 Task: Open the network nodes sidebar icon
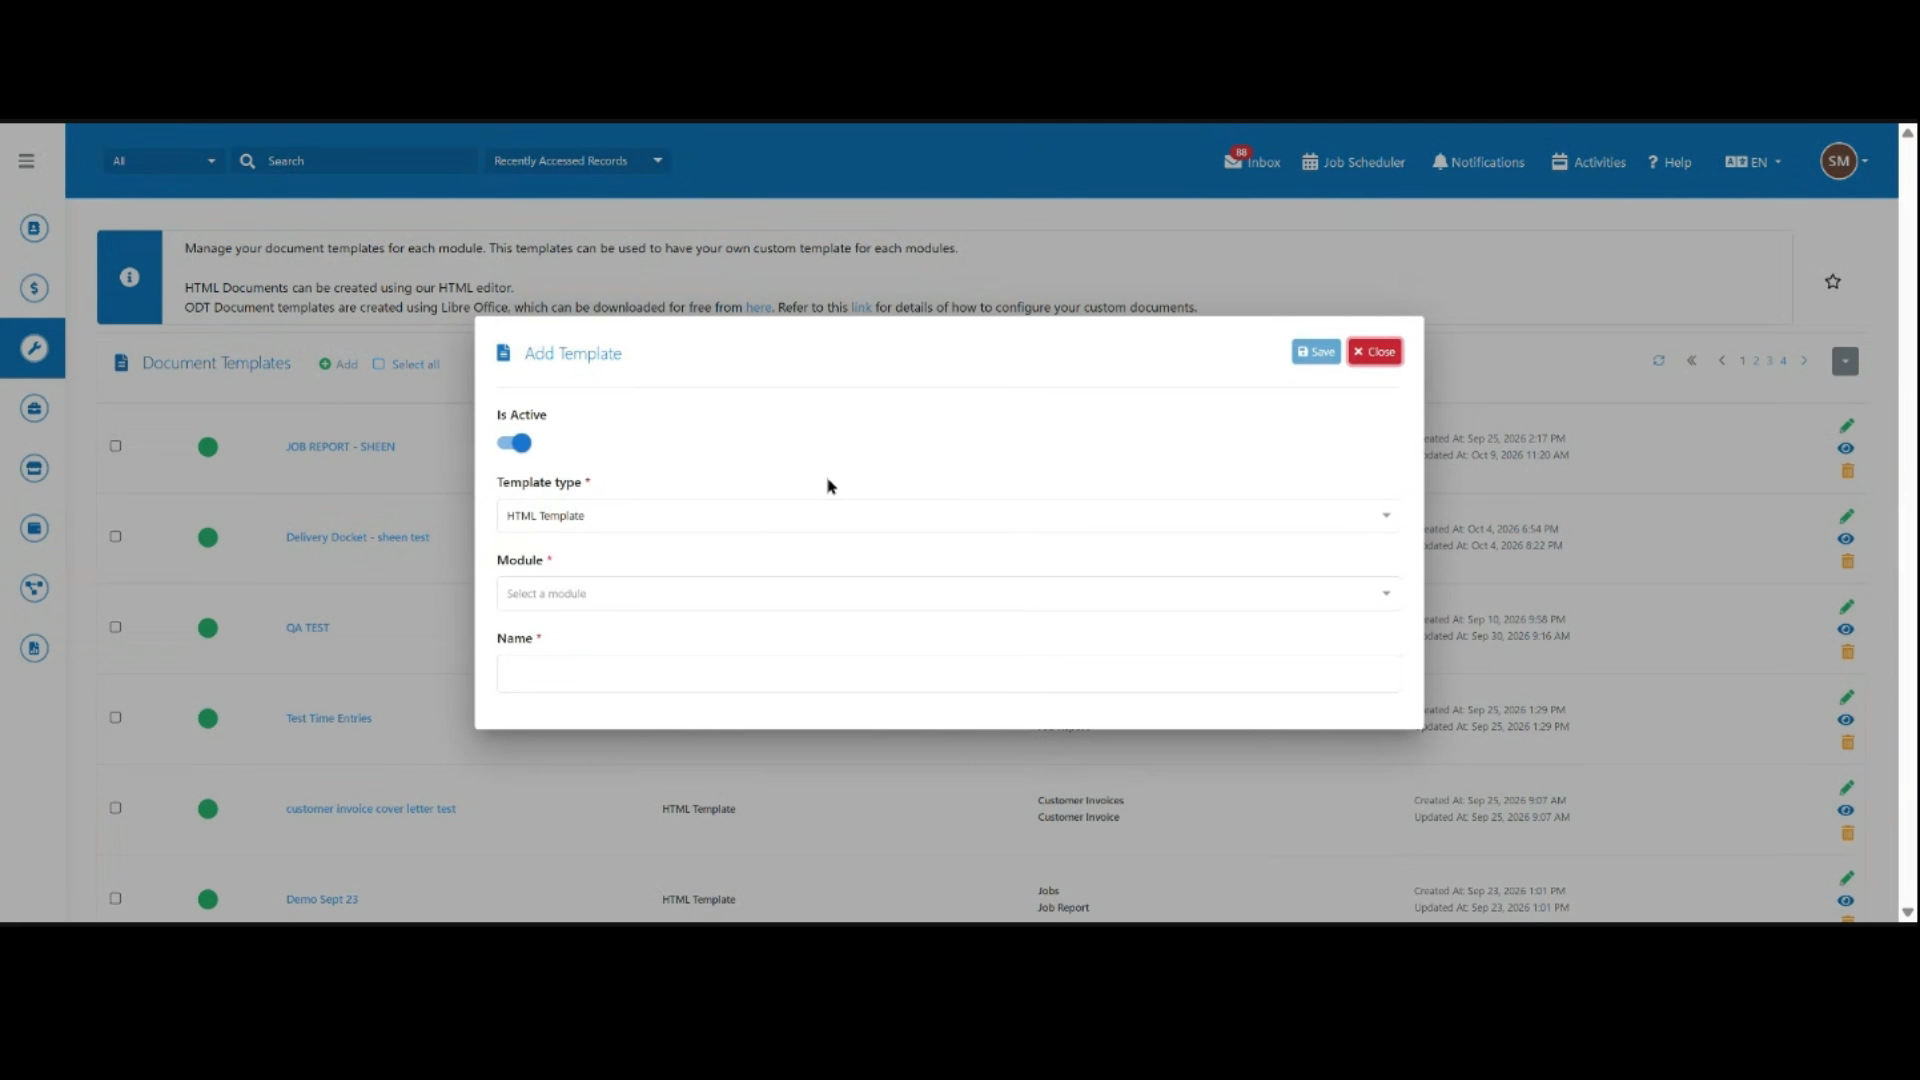coord(34,588)
